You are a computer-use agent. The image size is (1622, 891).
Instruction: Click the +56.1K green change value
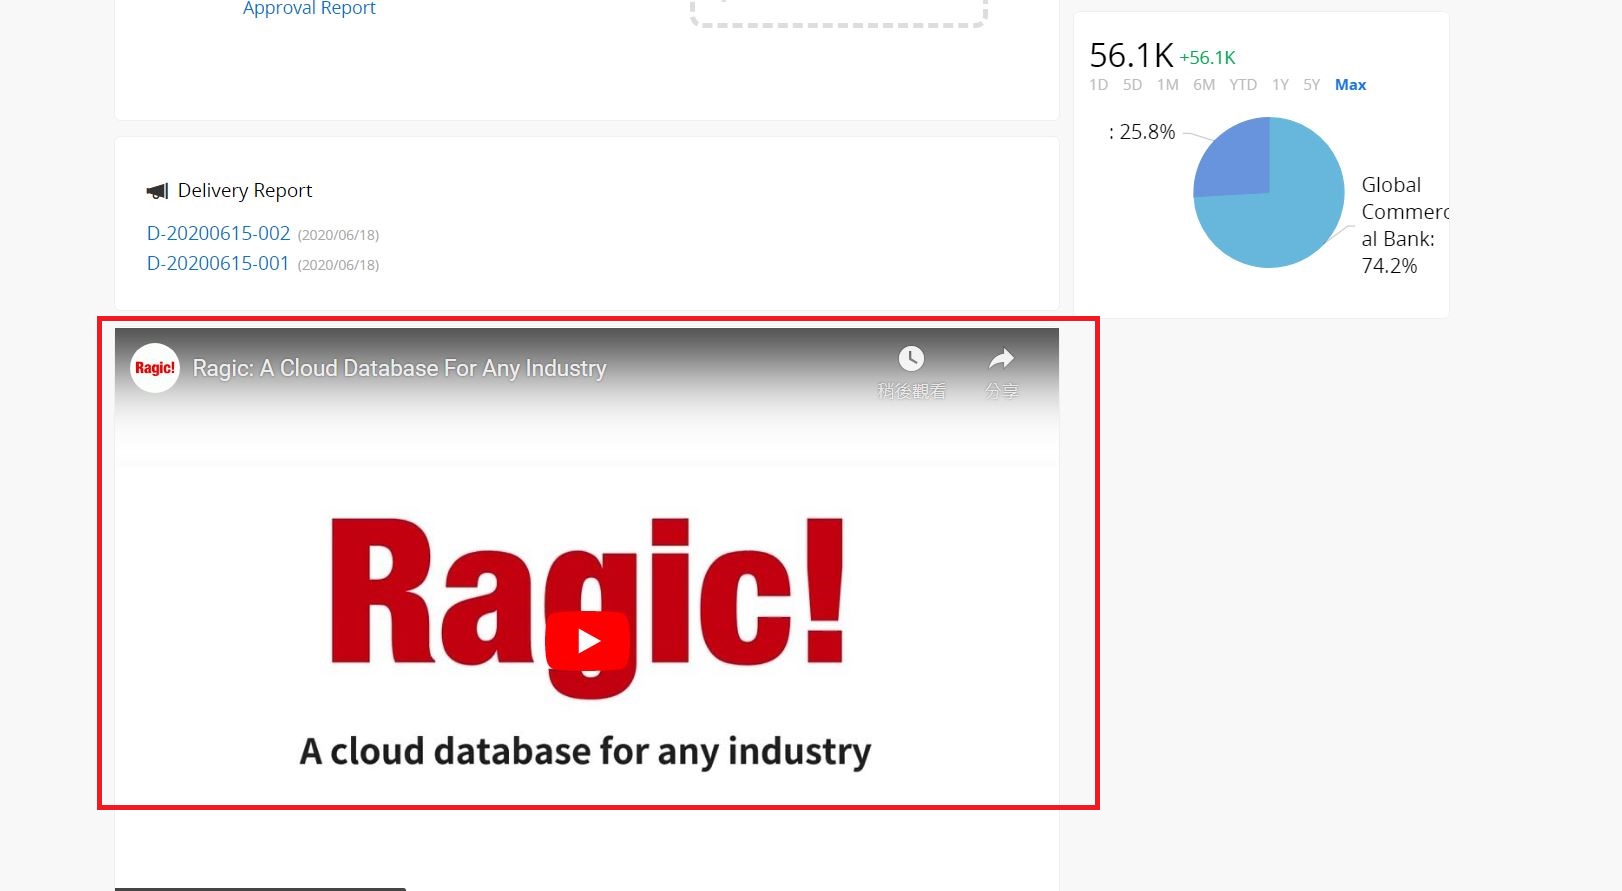(1207, 58)
